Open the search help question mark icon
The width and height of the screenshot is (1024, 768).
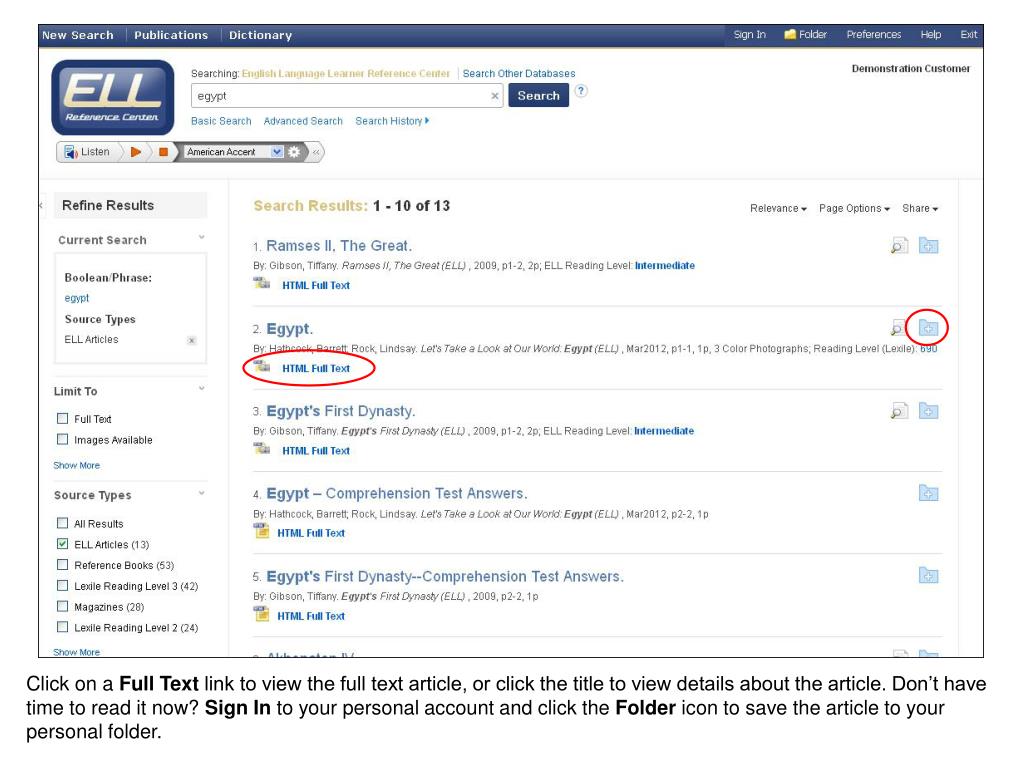pos(581,91)
